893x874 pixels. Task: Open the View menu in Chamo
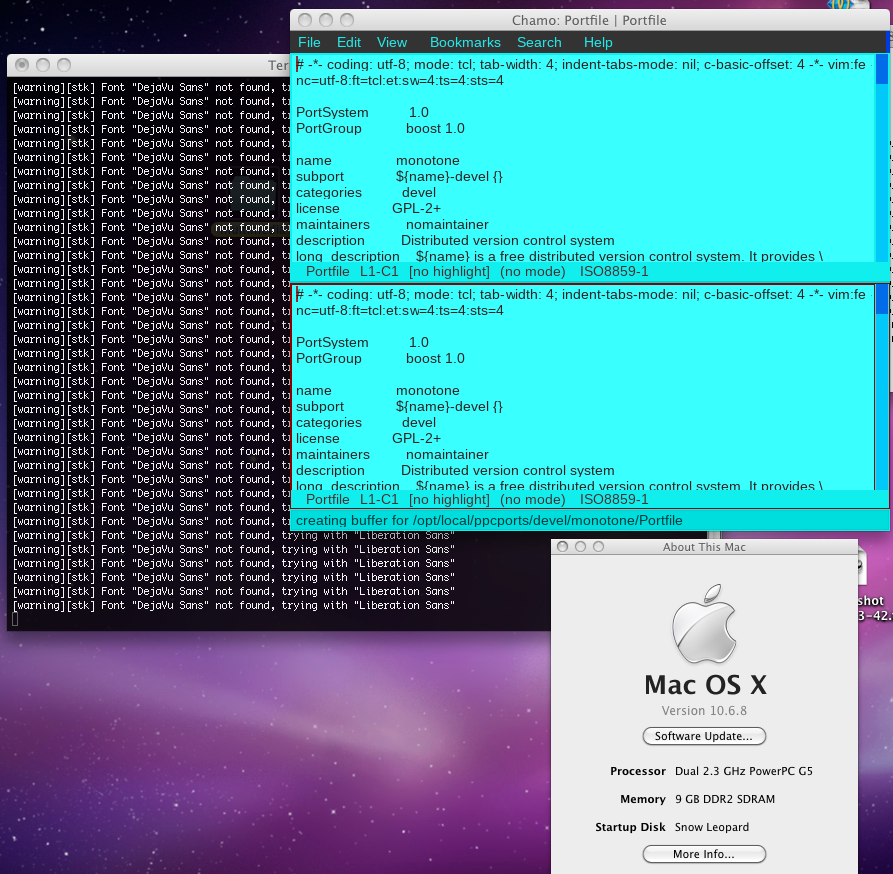[x=392, y=43]
